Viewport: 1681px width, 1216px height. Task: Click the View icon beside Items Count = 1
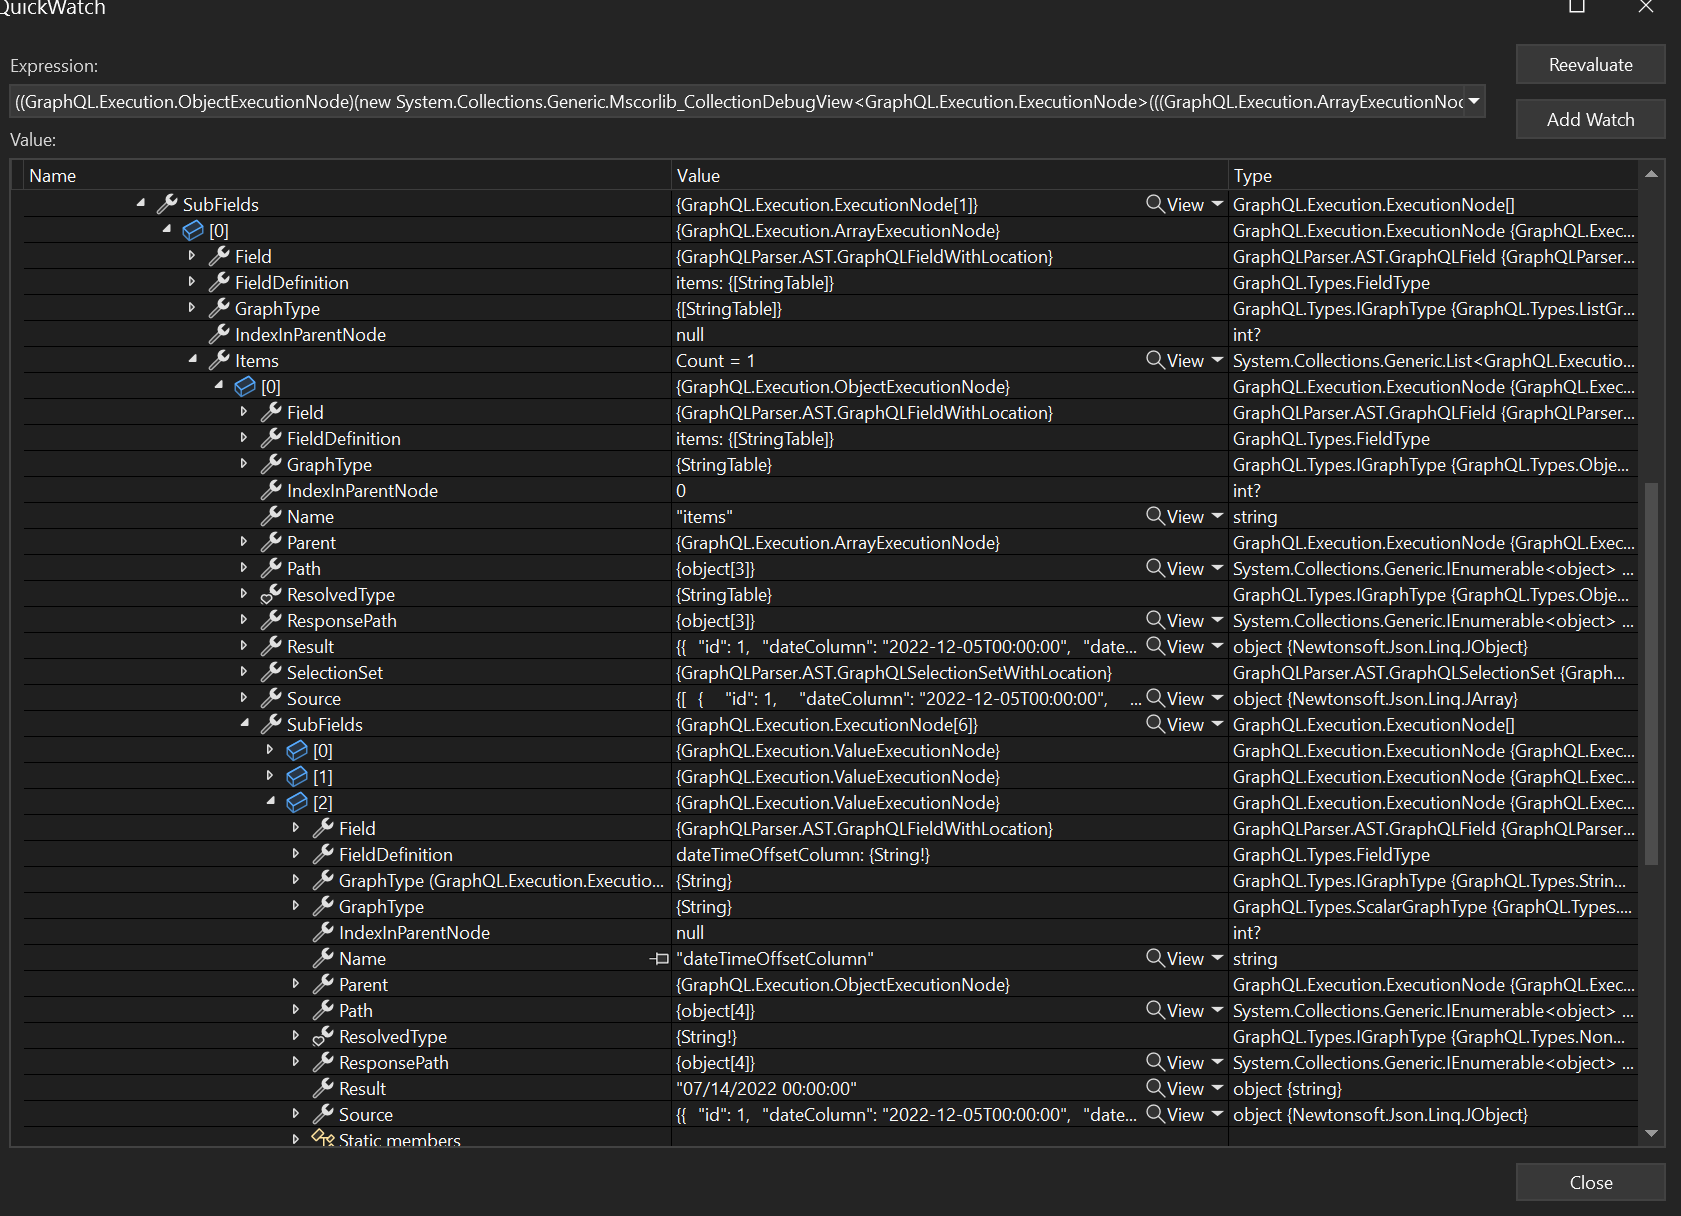1154,360
